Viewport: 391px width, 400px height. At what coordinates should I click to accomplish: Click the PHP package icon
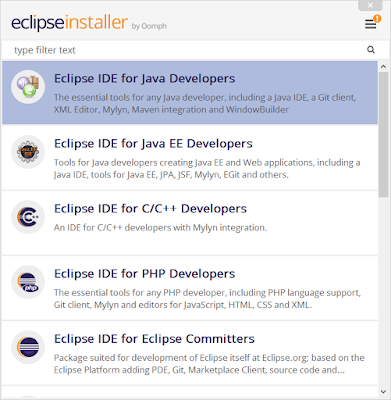click(28, 282)
